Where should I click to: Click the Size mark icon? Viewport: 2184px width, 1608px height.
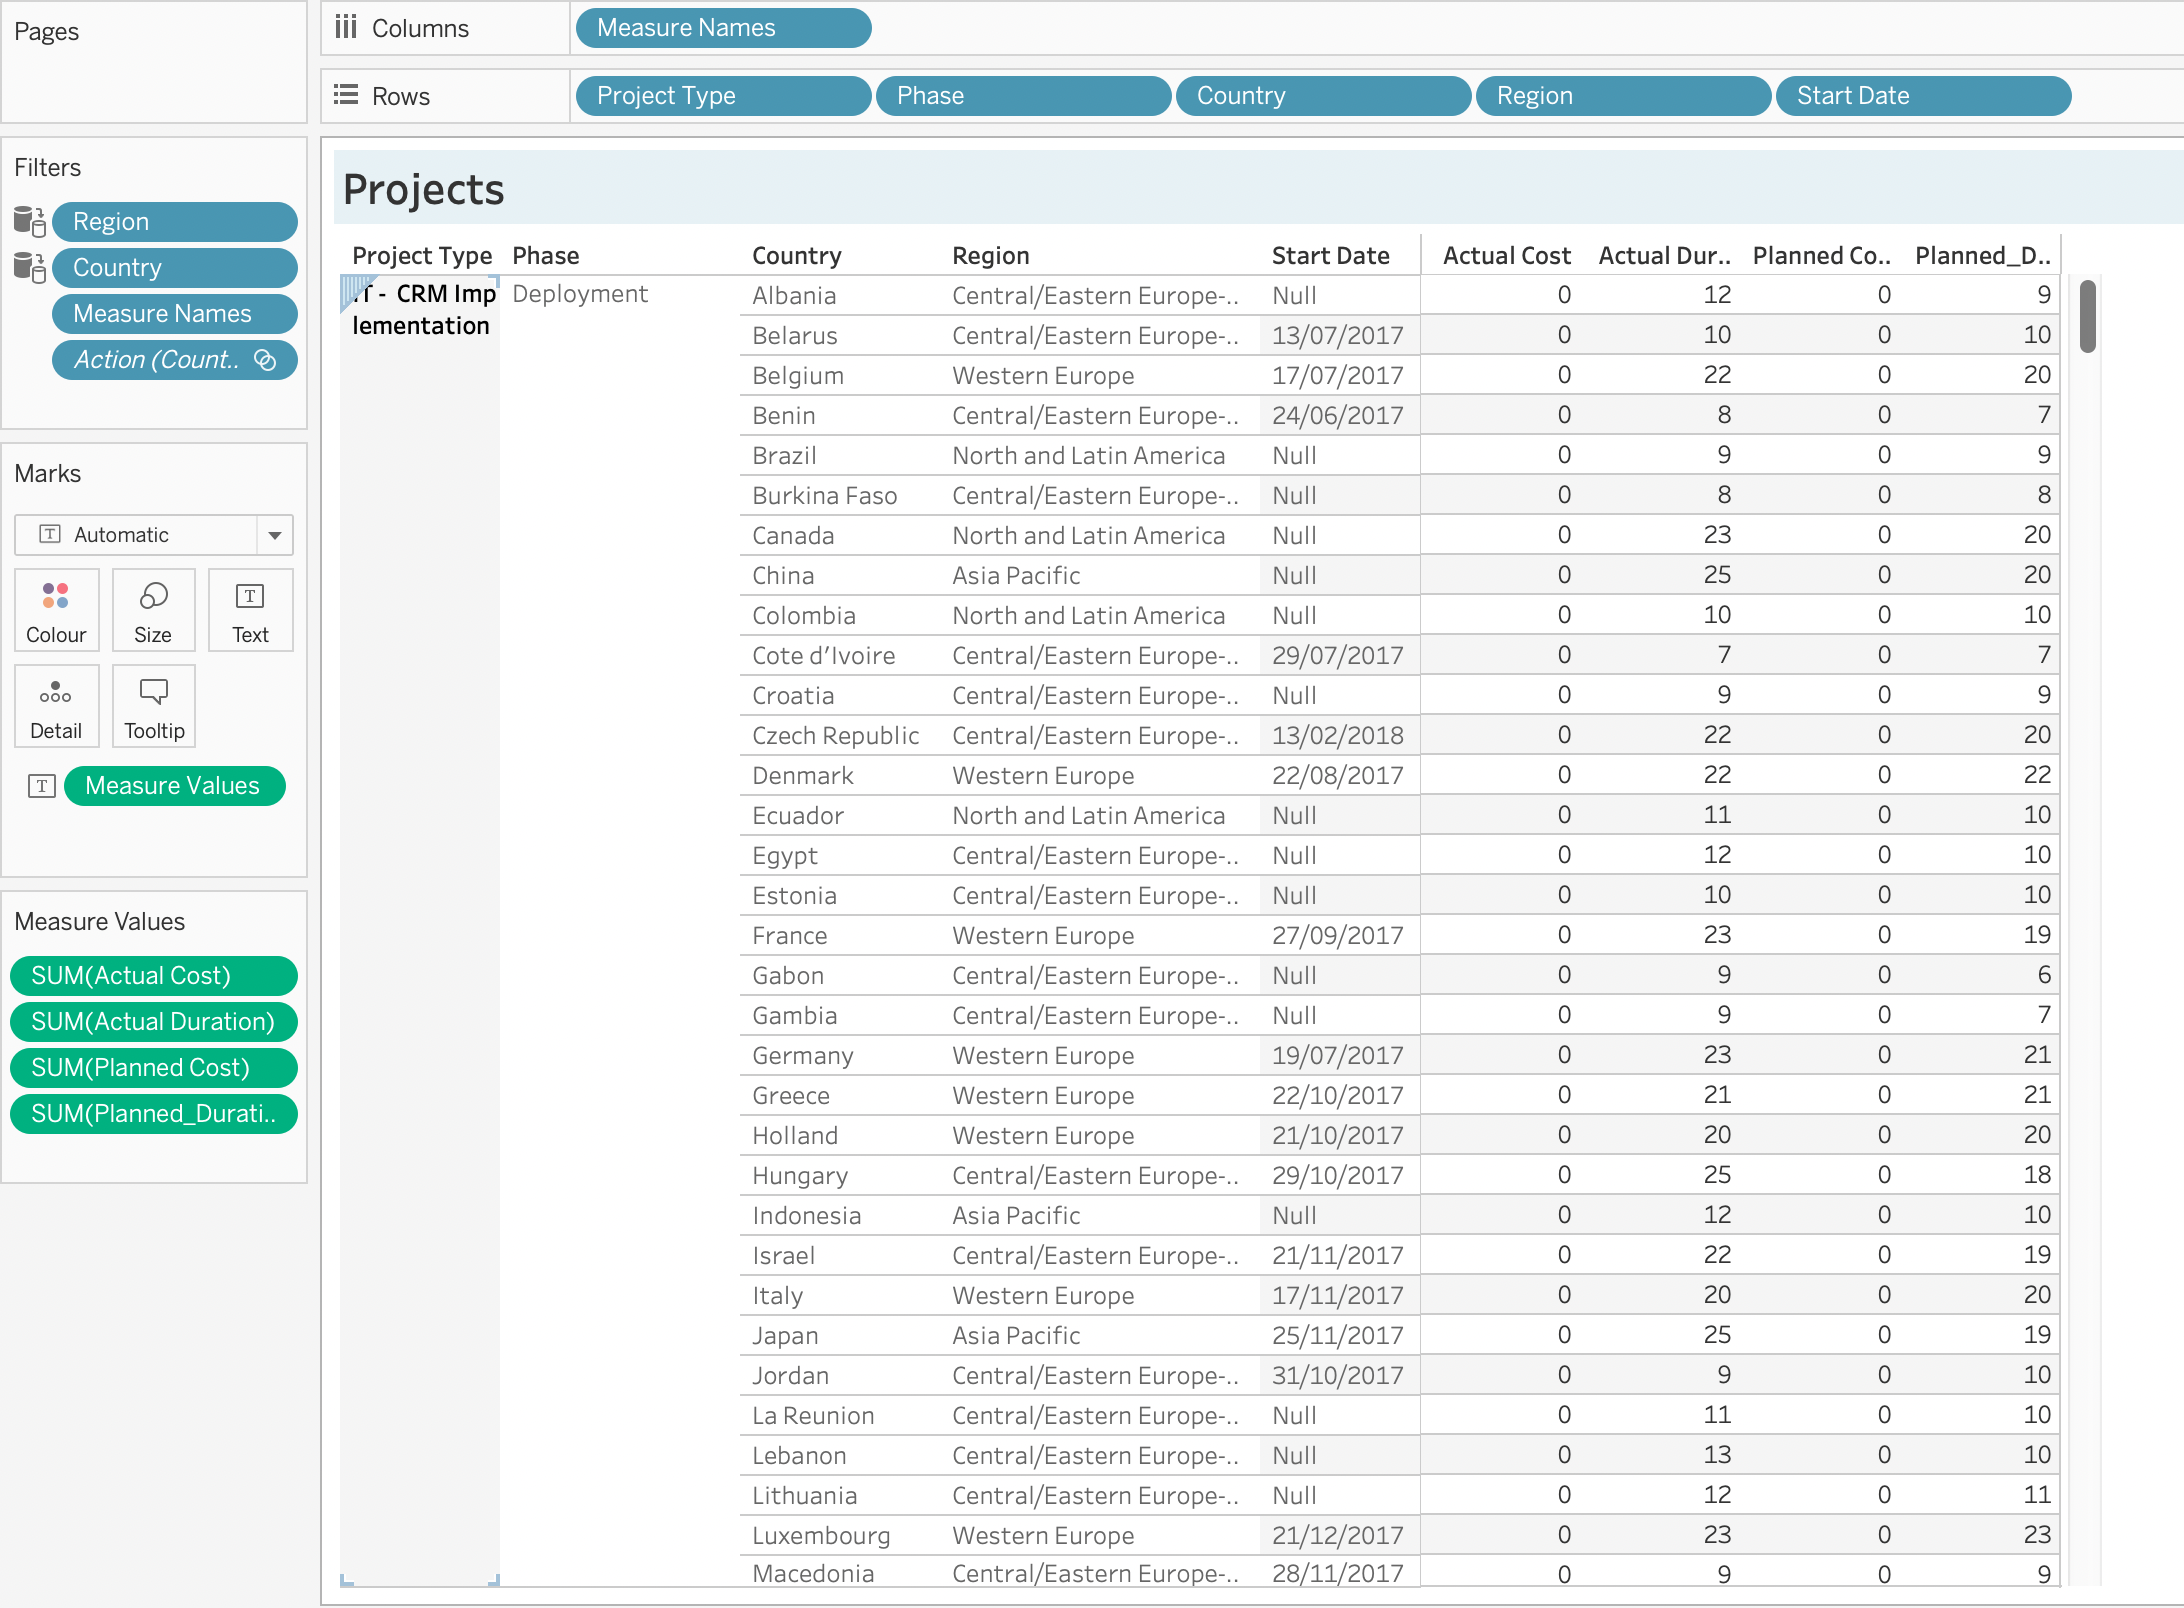pos(152,609)
